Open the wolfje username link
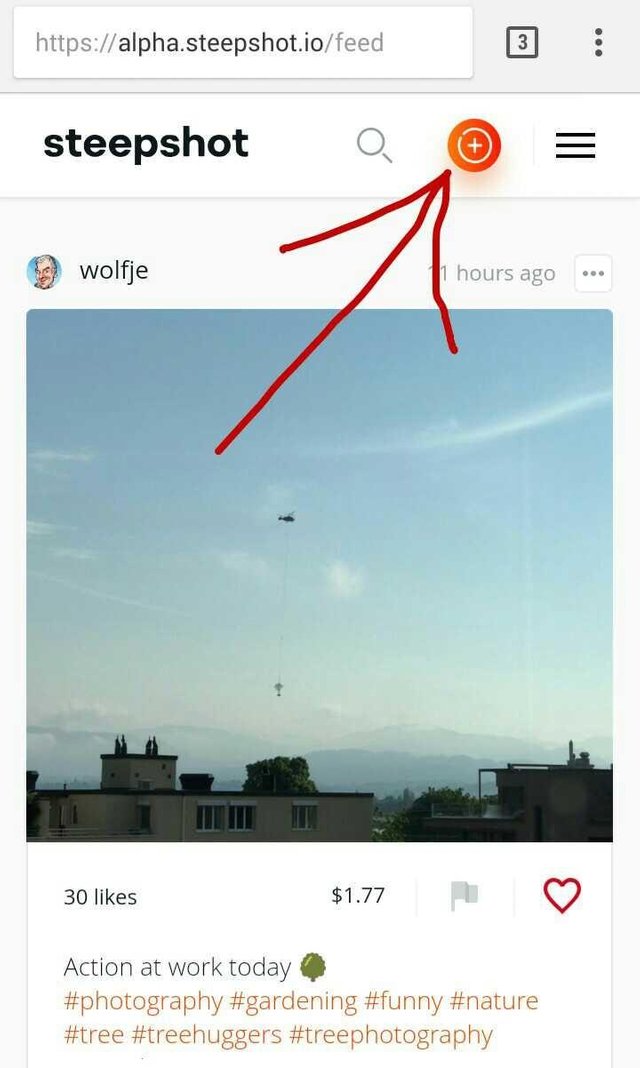Viewport: 640px width, 1068px height. 114,271
